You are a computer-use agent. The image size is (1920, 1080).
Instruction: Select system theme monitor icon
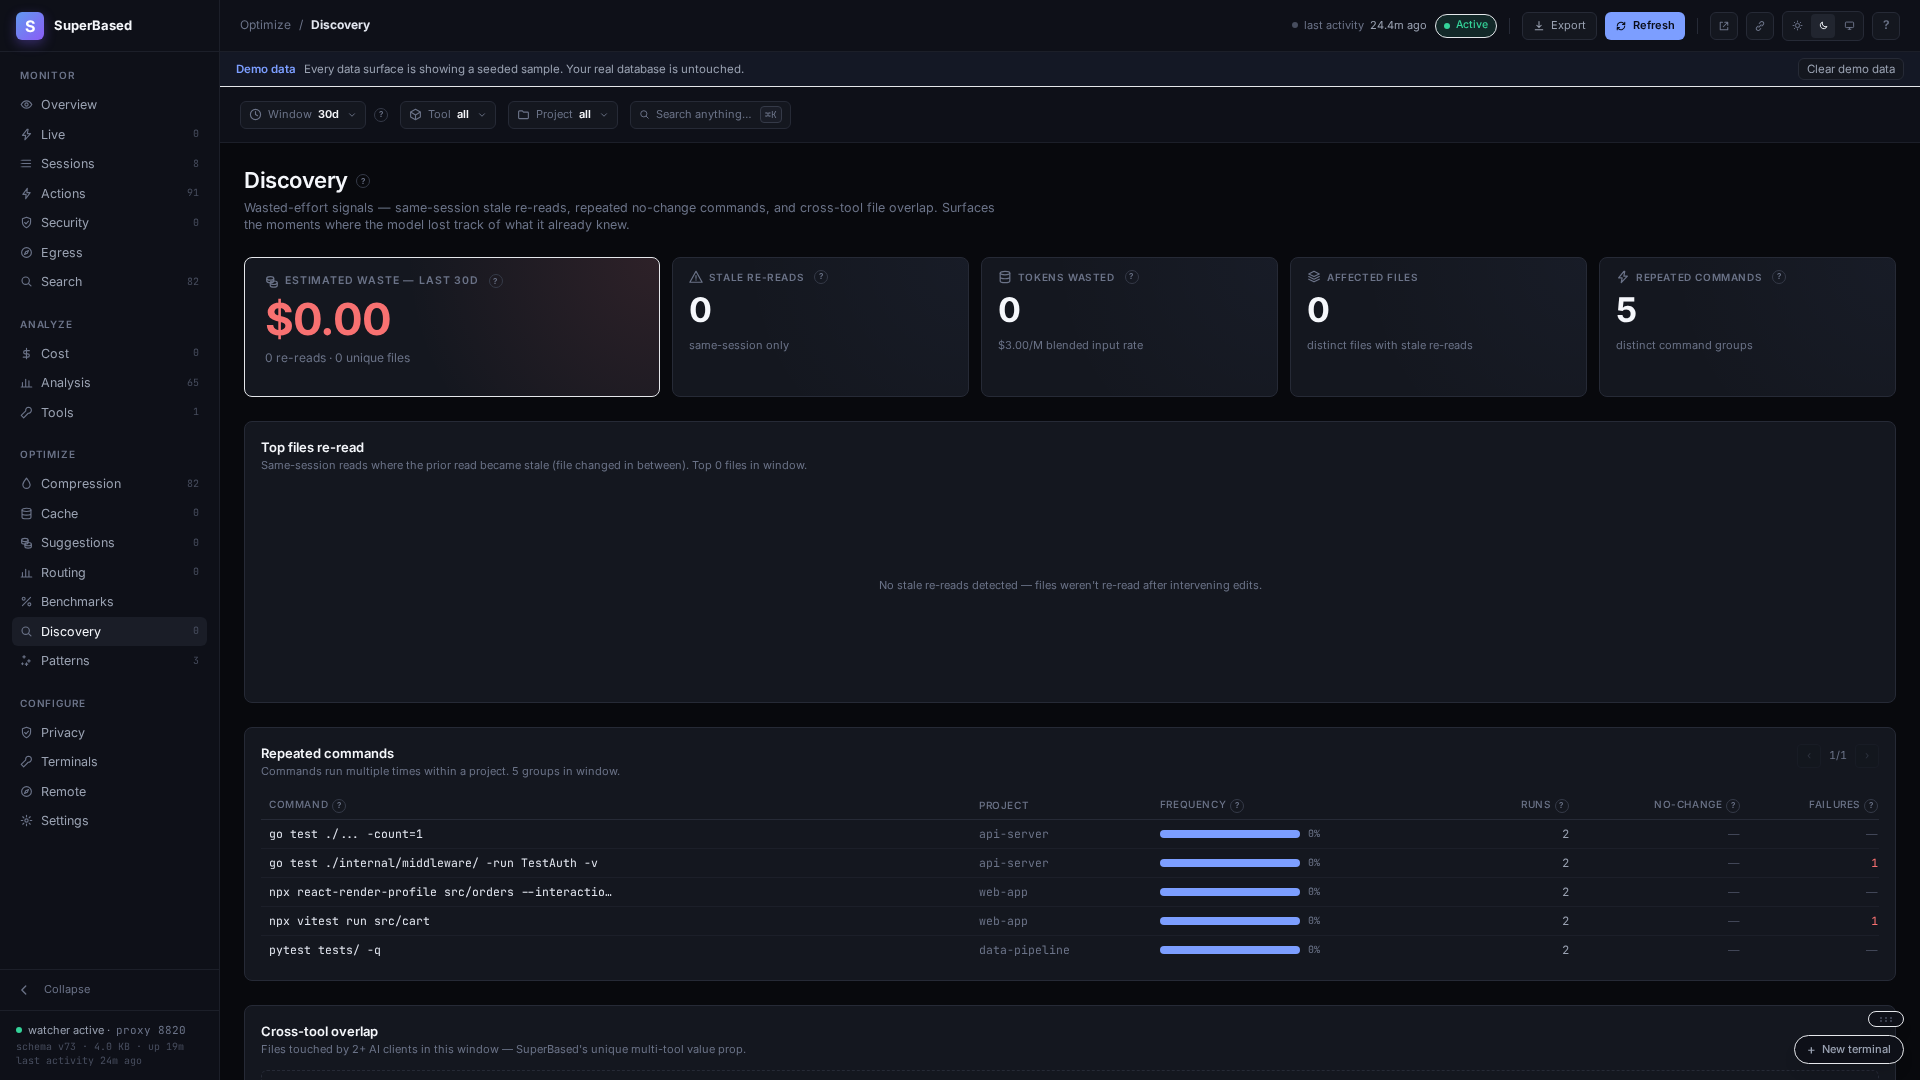(x=1849, y=26)
